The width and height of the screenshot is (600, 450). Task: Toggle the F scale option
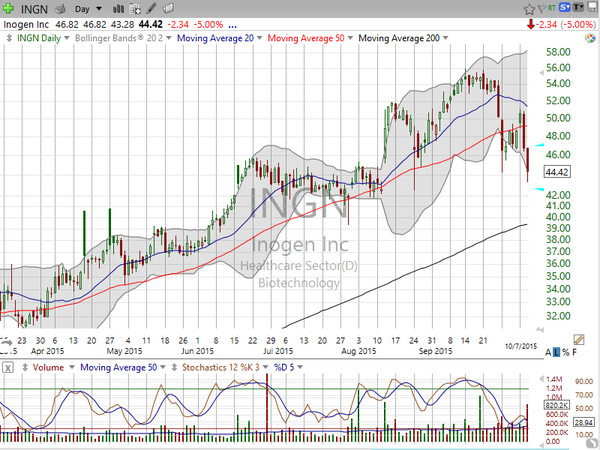pos(574,352)
